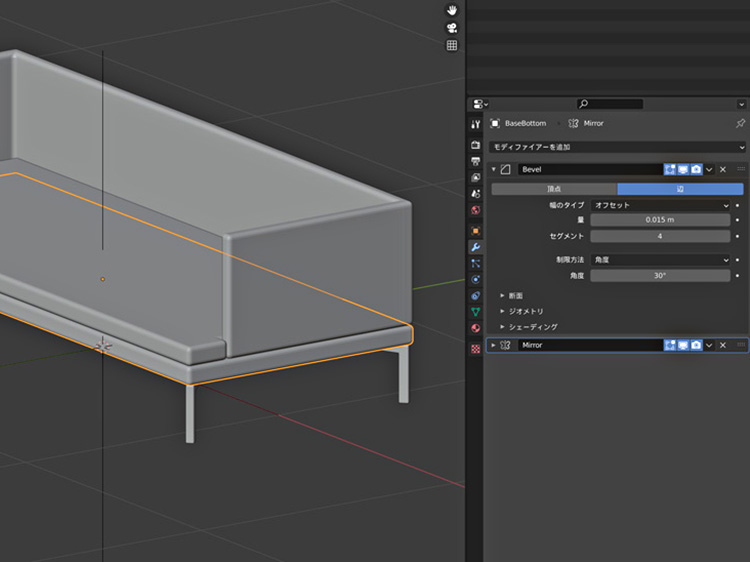Open the Add Modifier dropdown
This screenshot has width=750, height=562.
(616, 147)
